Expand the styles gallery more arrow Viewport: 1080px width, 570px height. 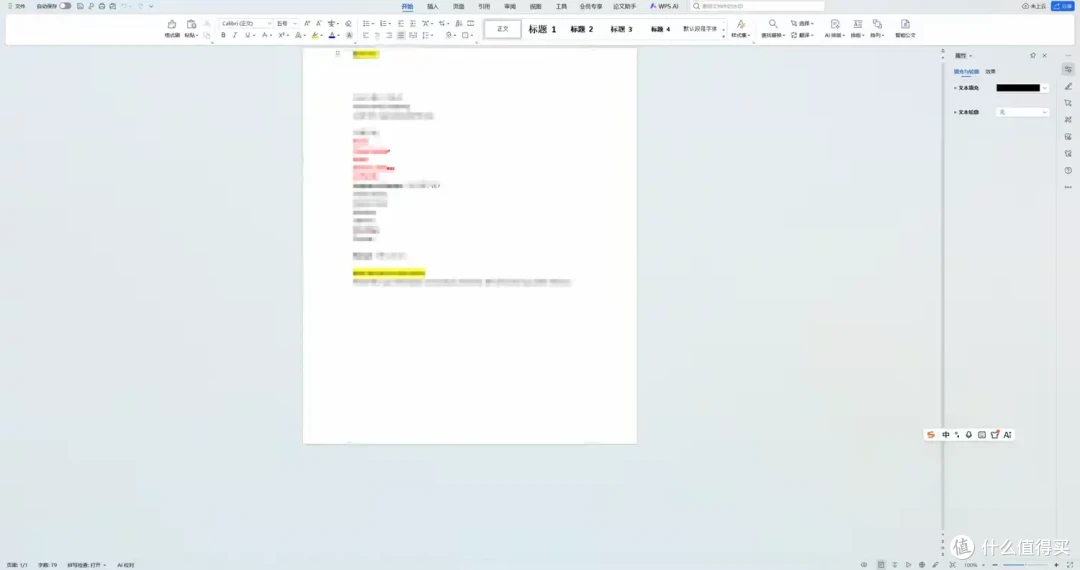click(723, 36)
